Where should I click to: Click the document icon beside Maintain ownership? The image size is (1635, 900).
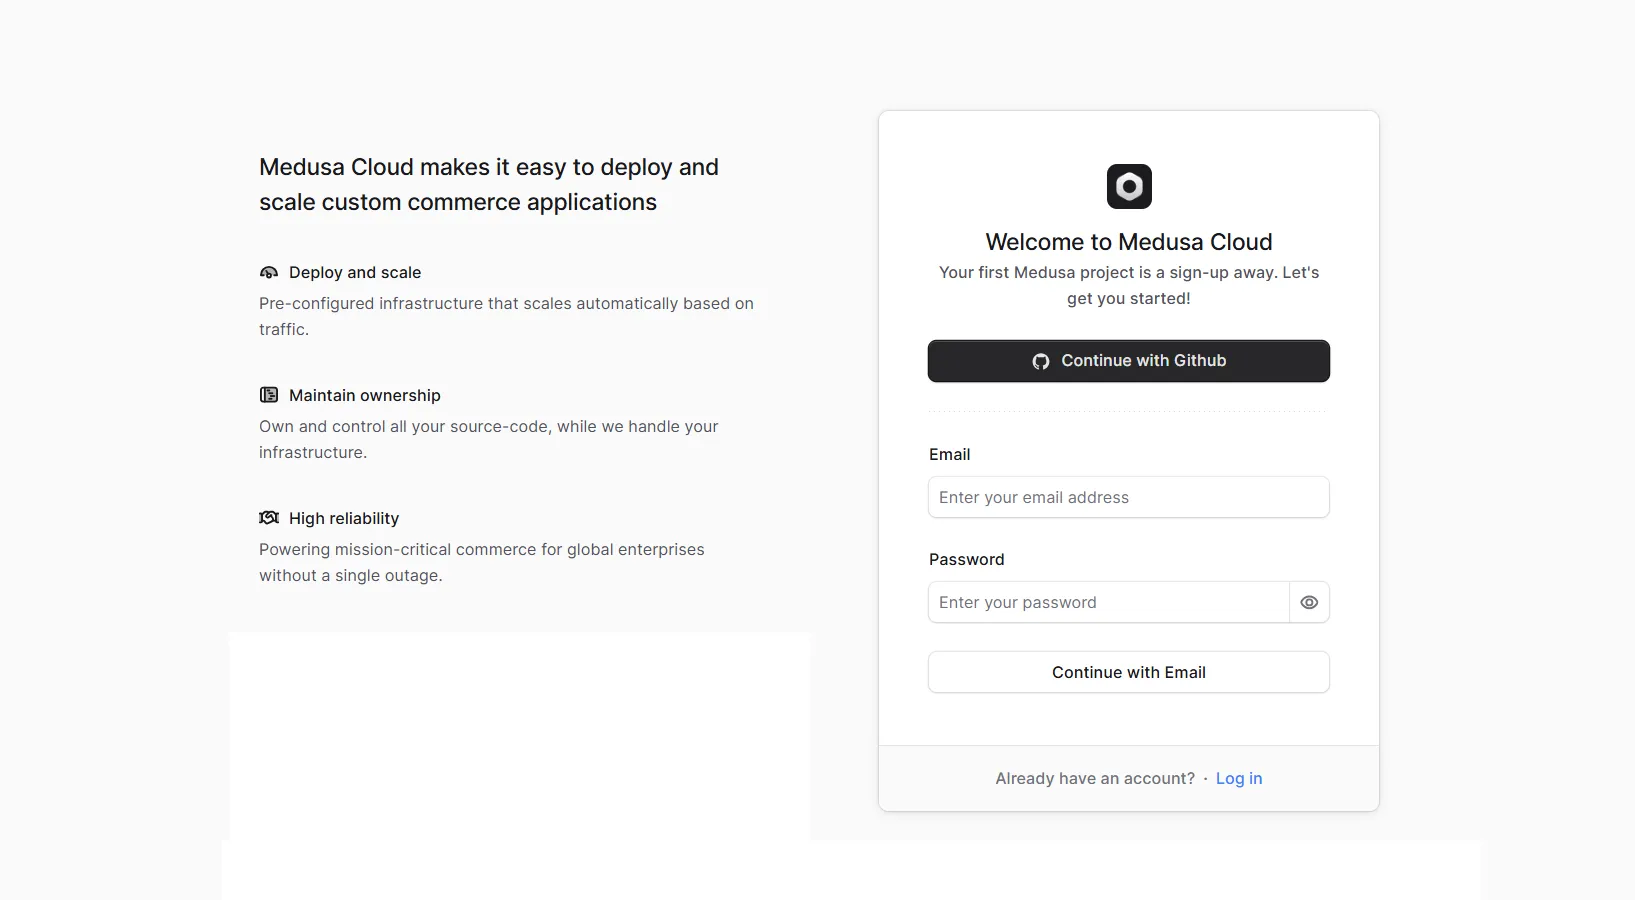pos(268,395)
